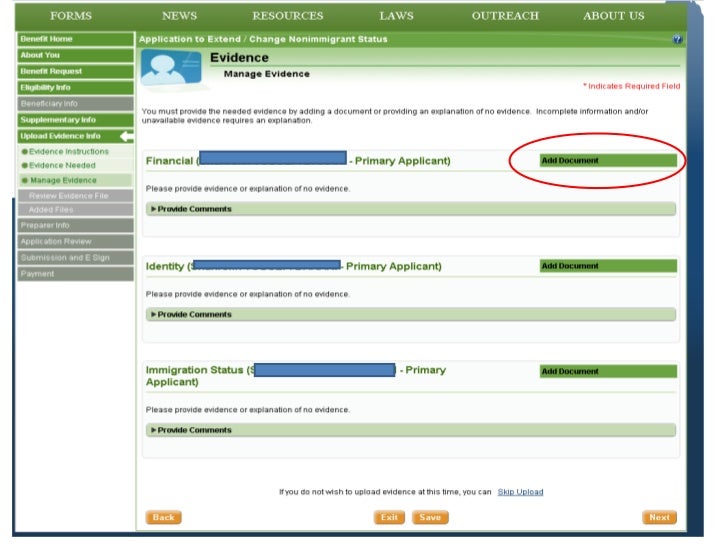728x546 pixels.
Task: Select Beneficiary Info sidebar item
Action: click(x=76, y=104)
